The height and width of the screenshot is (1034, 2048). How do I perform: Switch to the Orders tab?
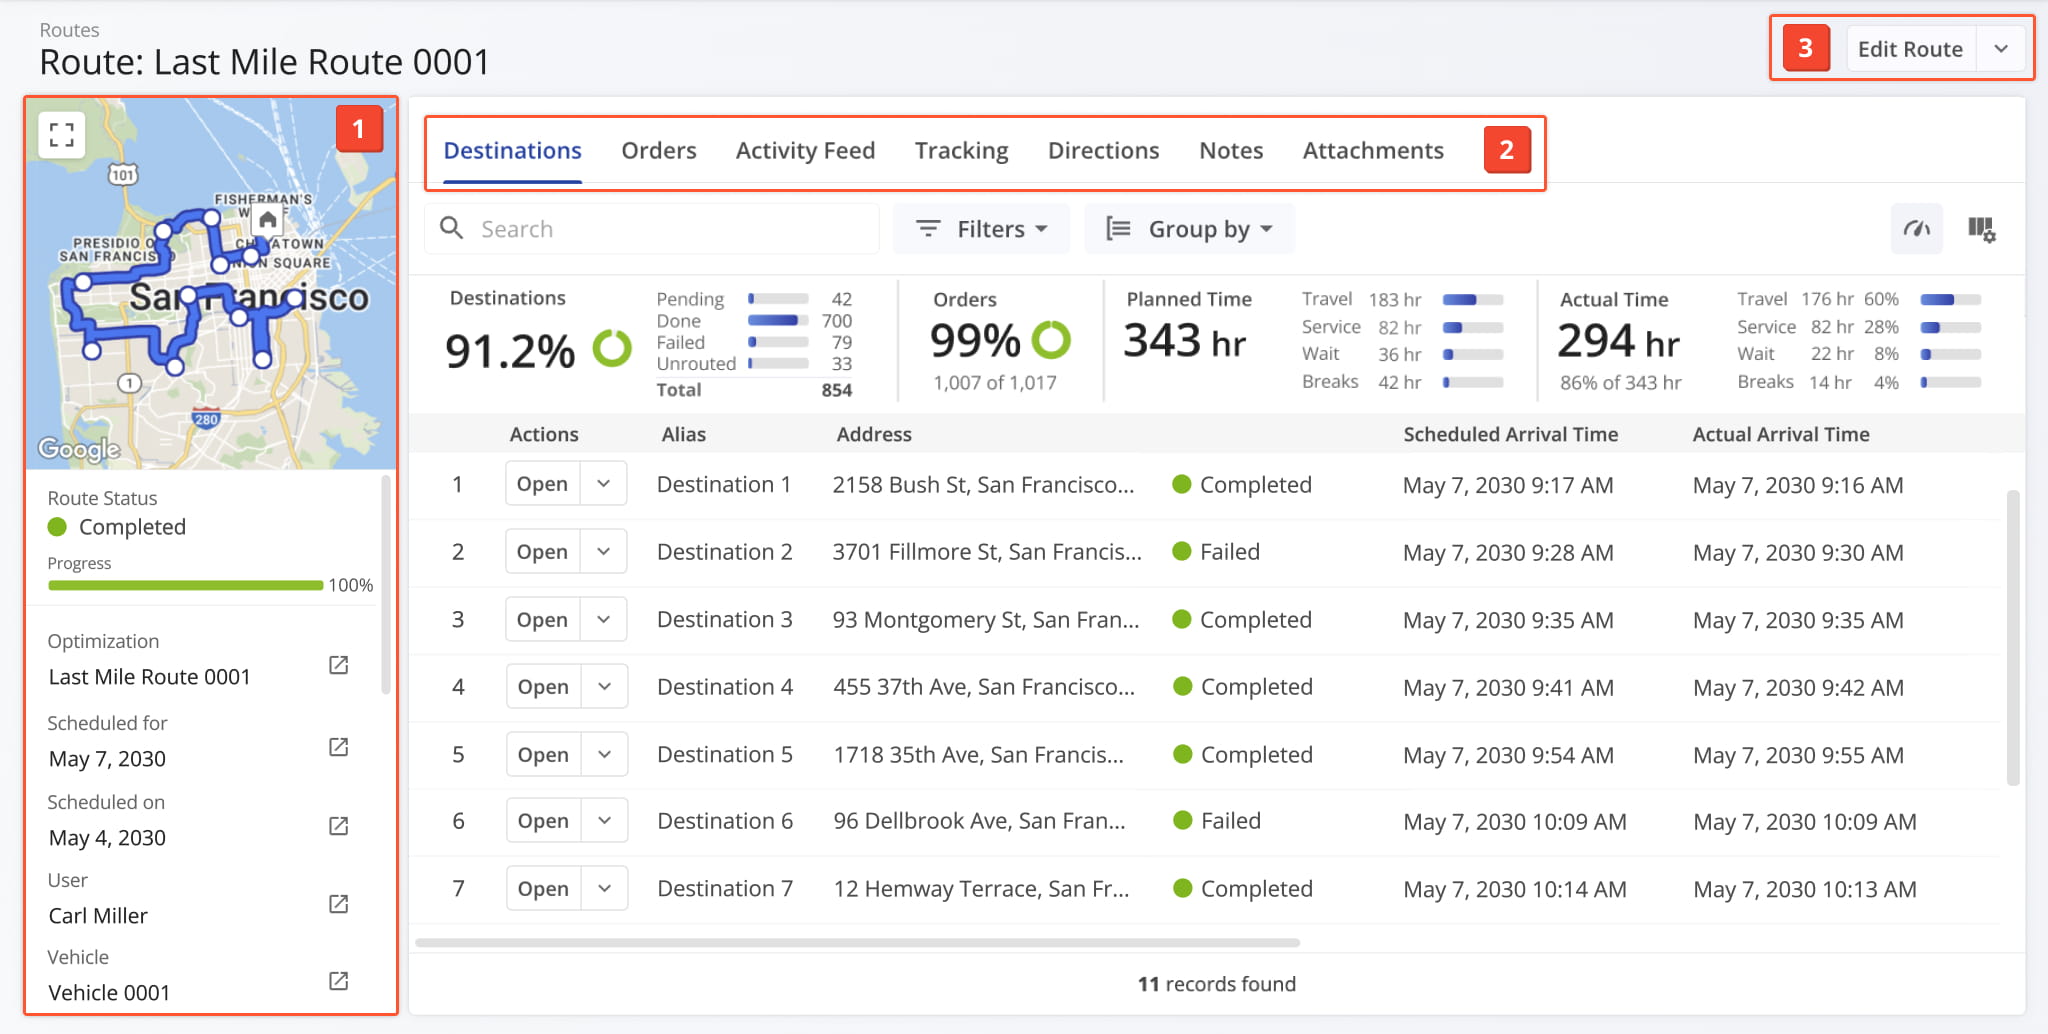pyautogui.click(x=658, y=151)
